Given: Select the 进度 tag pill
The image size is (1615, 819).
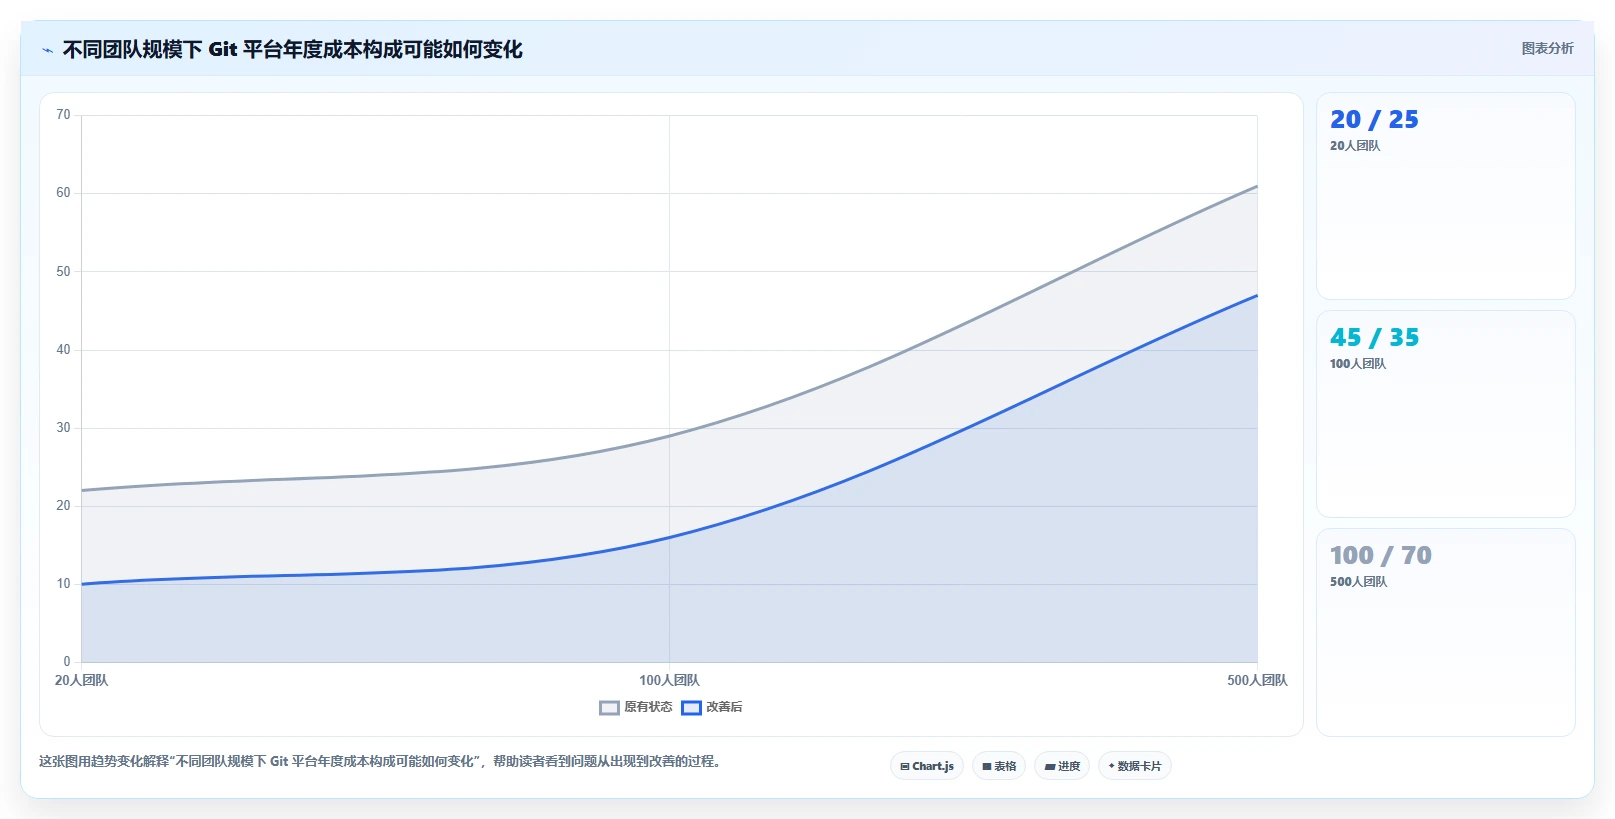Looking at the screenshot, I should tap(1062, 766).
